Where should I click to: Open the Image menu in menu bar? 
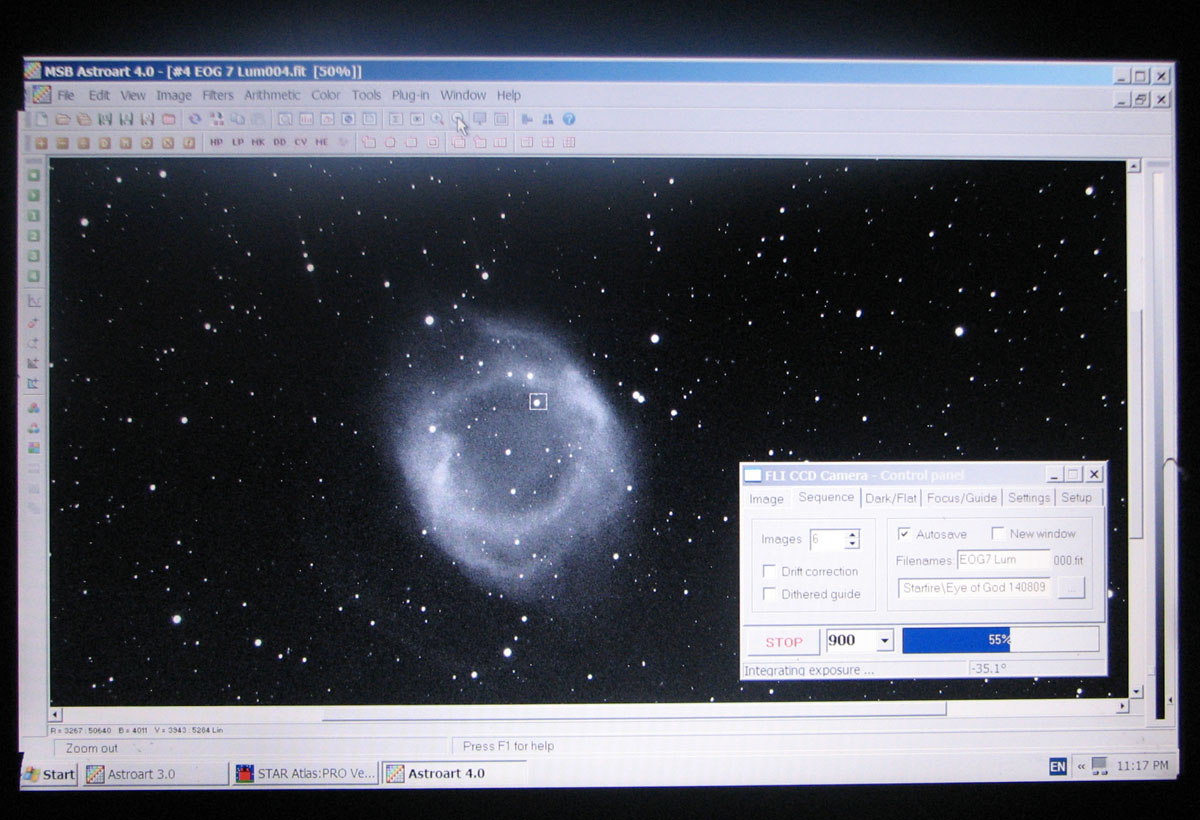173,95
